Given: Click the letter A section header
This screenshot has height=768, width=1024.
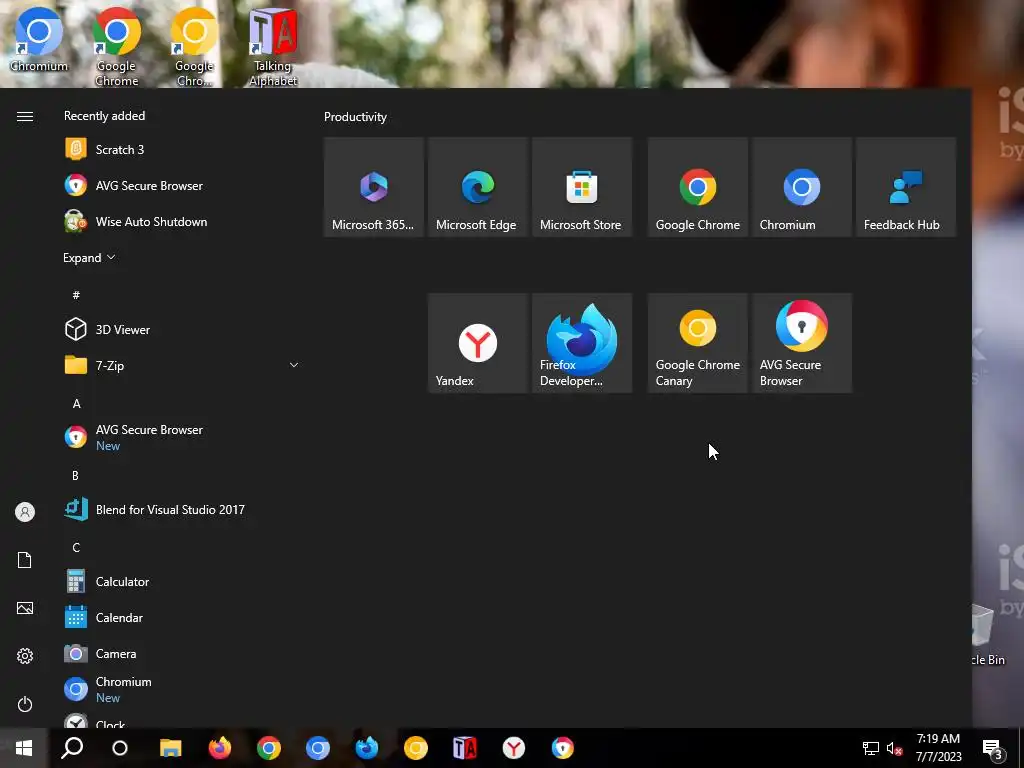Looking at the screenshot, I should click(76, 404).
